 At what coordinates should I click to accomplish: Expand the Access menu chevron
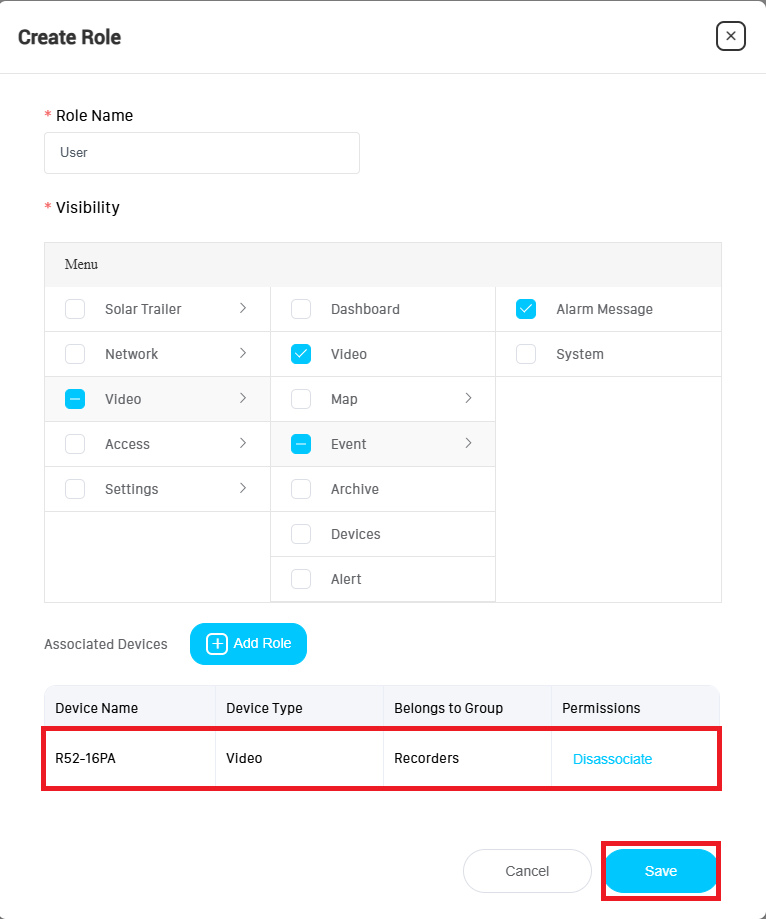click(243, 444)
